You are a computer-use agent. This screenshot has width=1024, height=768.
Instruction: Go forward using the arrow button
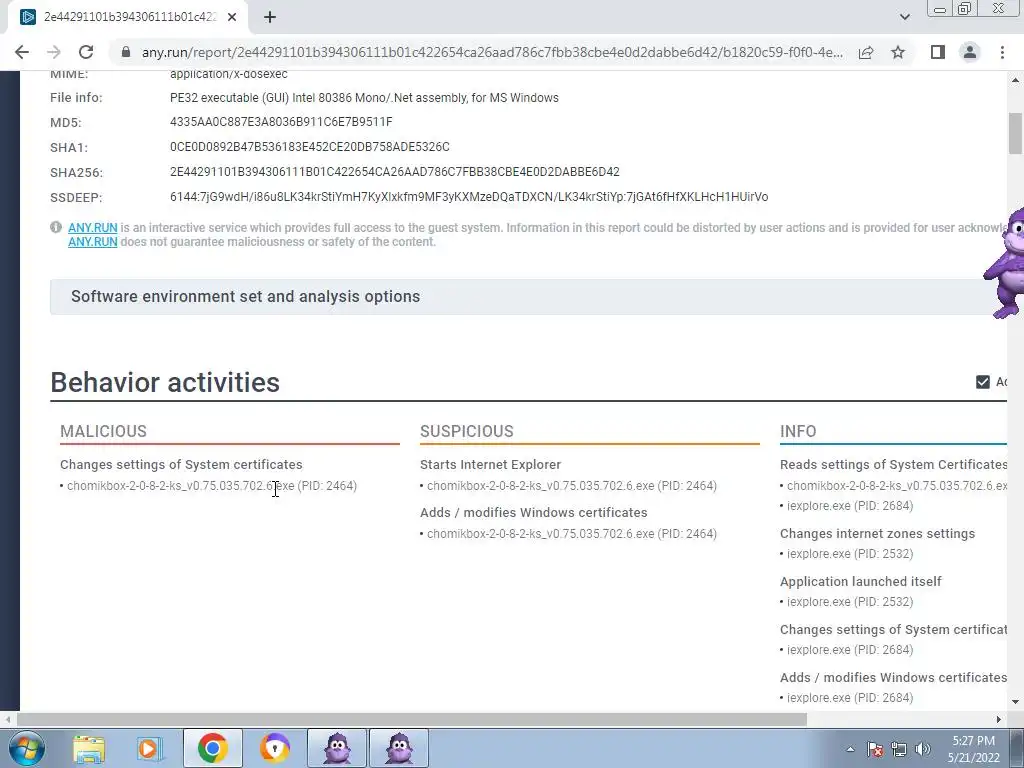pos(54,52)
